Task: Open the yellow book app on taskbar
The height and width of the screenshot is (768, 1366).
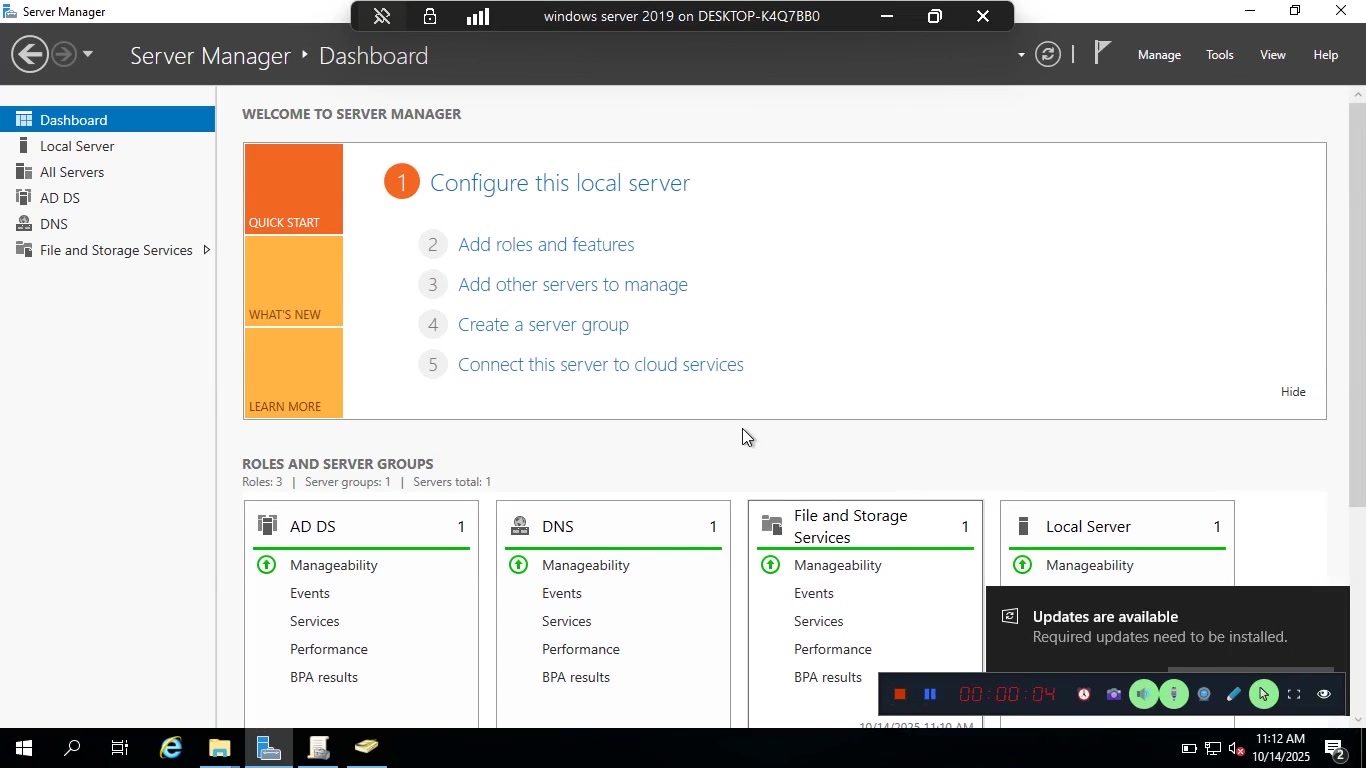Action: pos(367,748)
